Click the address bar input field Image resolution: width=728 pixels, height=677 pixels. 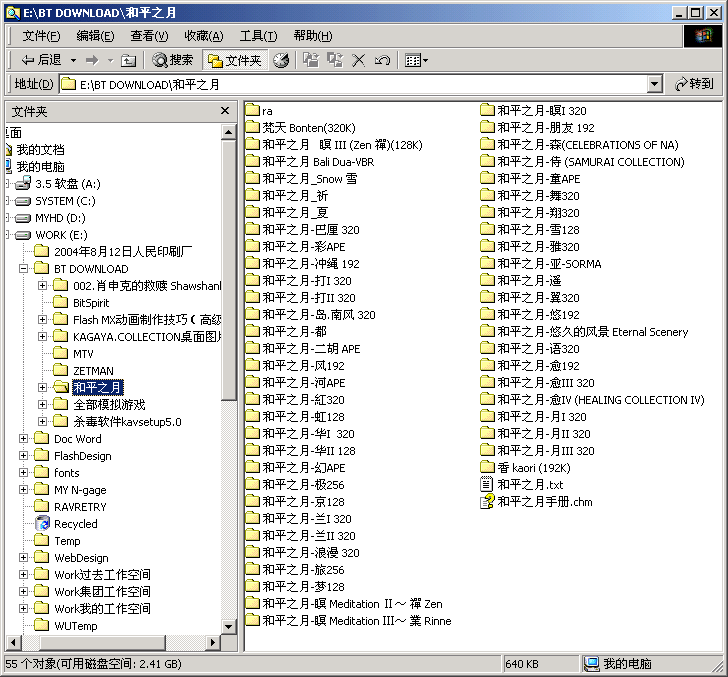353,84
